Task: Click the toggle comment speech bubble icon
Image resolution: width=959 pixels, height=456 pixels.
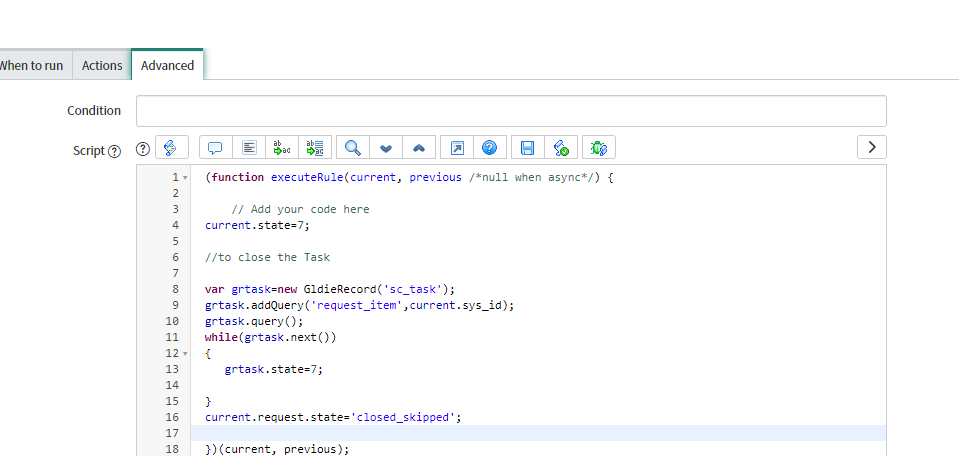Action: coord(215,148)
